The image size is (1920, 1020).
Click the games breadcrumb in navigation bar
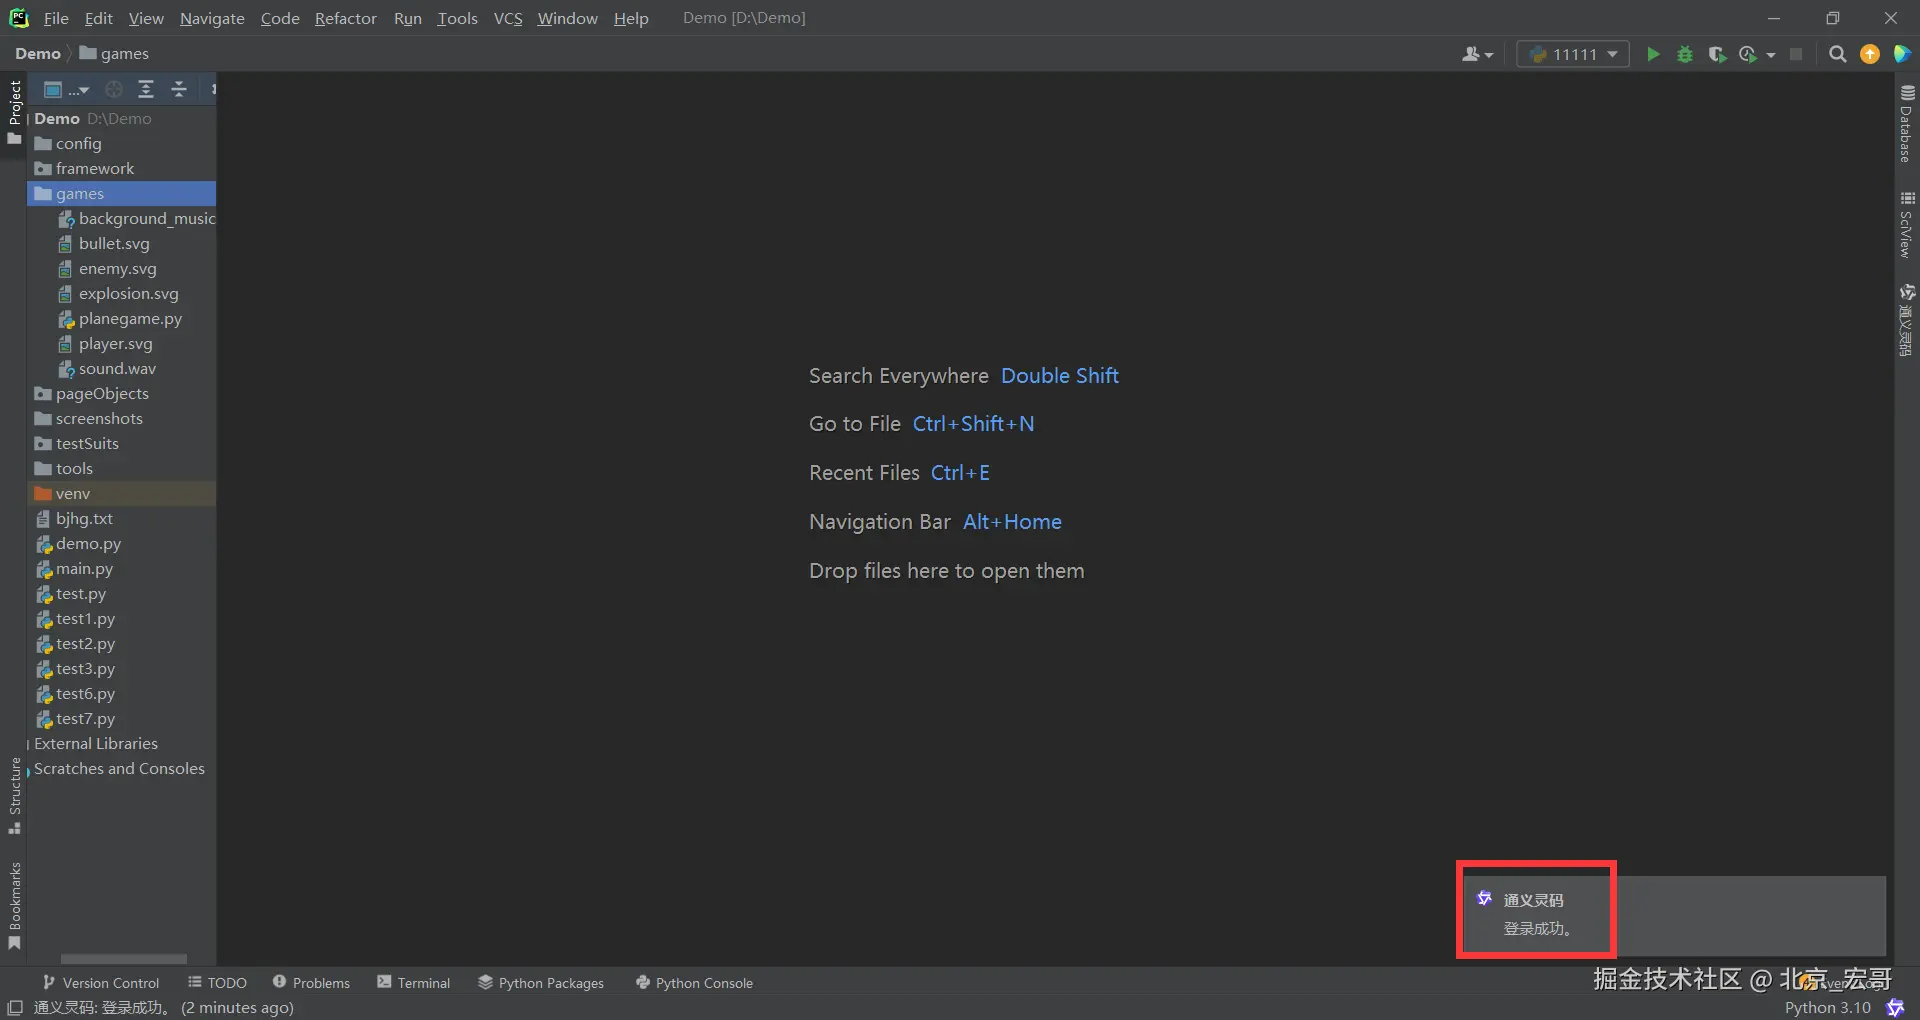[x=114, y=54]
